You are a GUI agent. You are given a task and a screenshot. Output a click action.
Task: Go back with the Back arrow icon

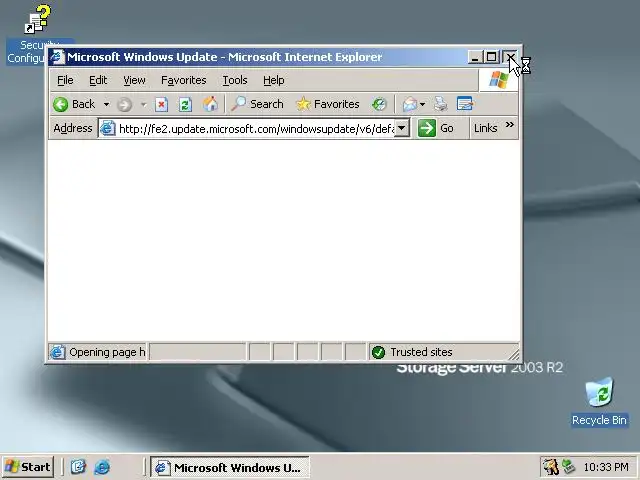click(60, 104)
